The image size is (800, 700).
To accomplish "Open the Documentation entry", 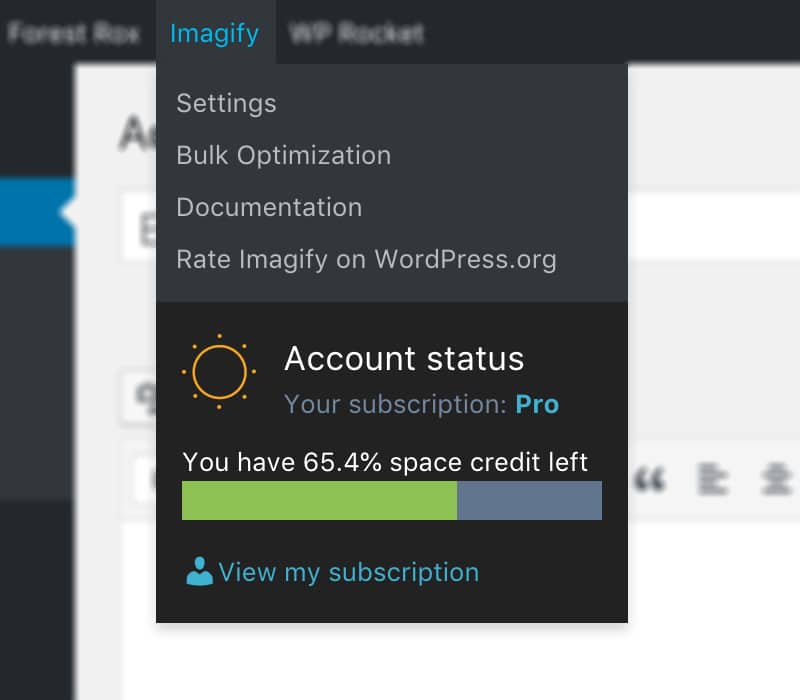I will (x=269, y=207).
